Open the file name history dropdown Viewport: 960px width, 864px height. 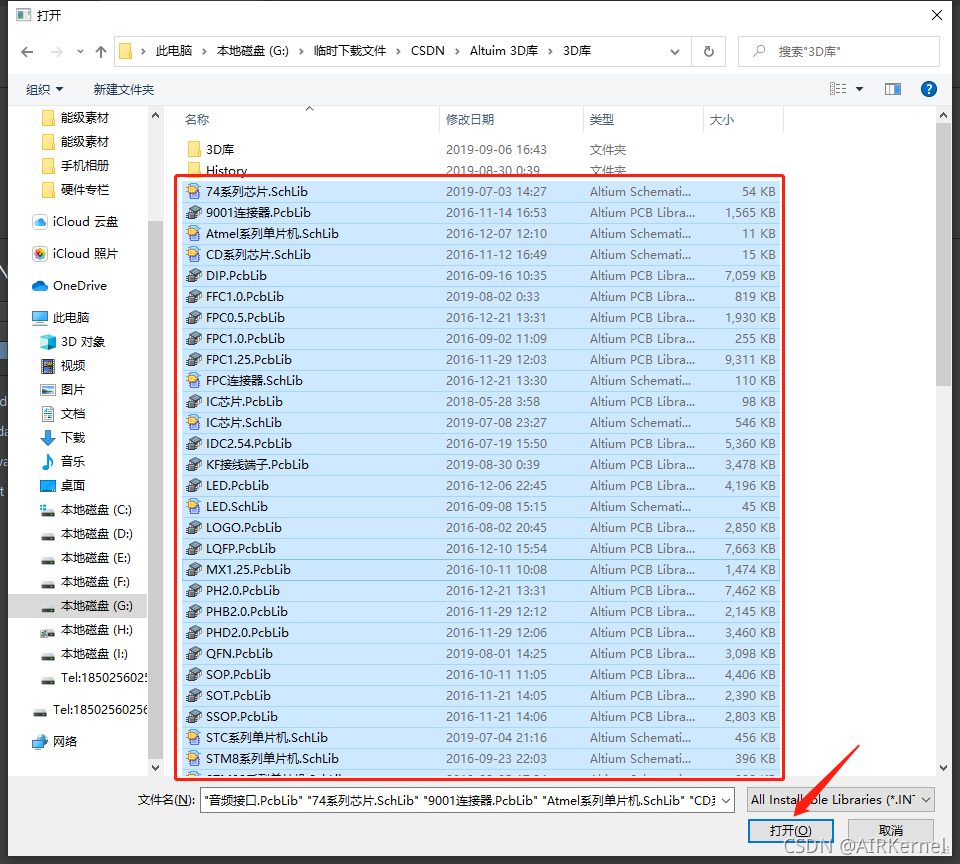pos(726,800)
